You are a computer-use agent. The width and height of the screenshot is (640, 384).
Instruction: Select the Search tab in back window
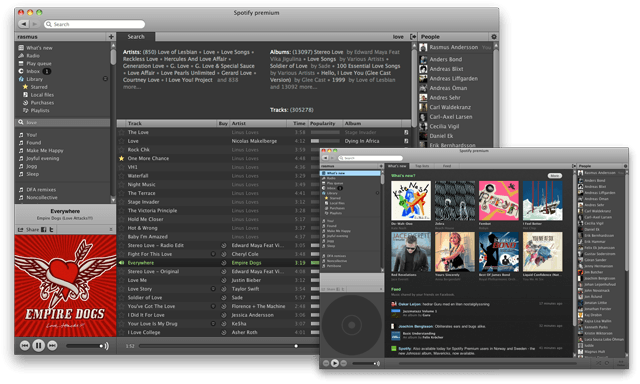tap(136, 37)
